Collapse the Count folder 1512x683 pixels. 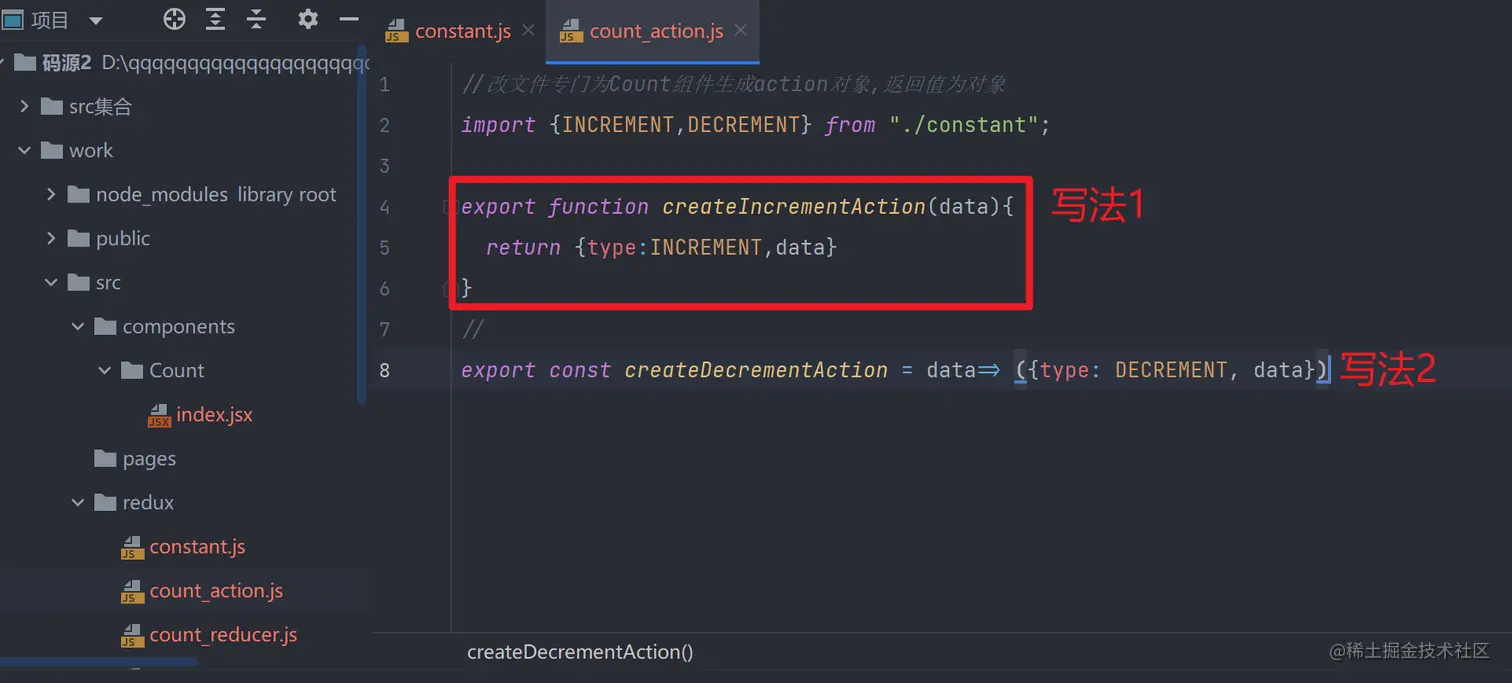pos(105,370)
